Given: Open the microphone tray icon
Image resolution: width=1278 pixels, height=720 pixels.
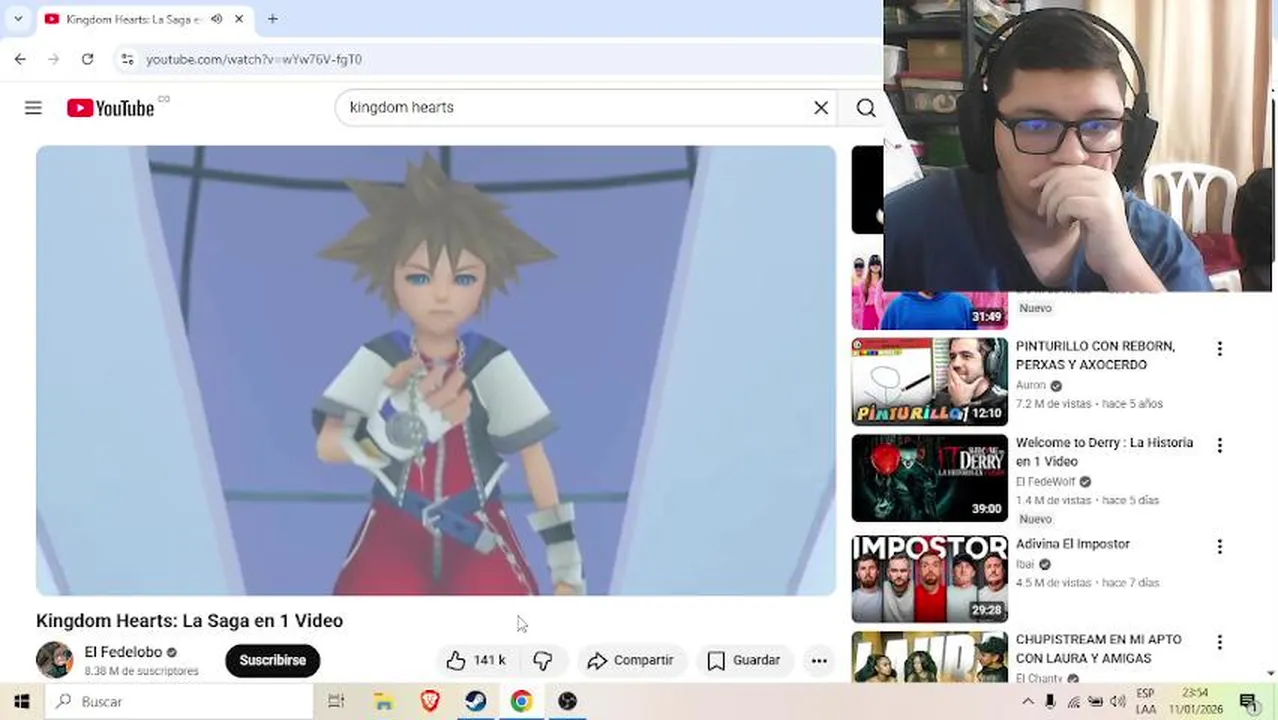Looking at the screenshot, I should pyautogui.click(x=1050, y=702).
